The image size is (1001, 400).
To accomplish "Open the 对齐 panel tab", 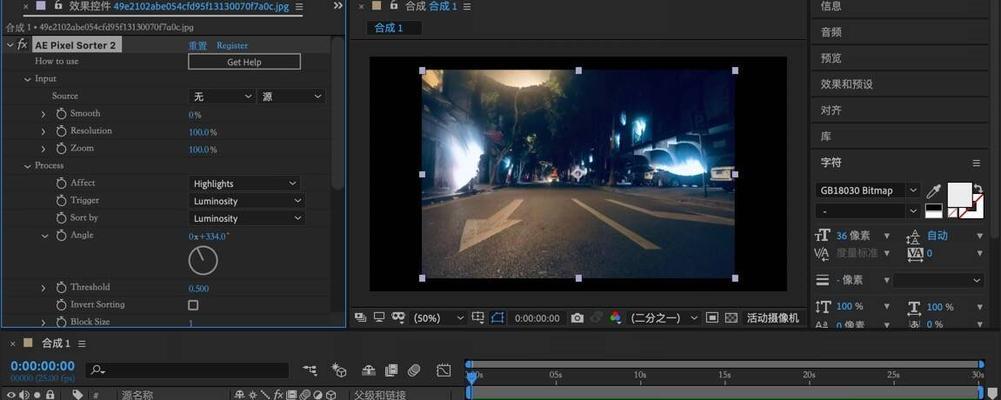I will click(x=831, y=110).
